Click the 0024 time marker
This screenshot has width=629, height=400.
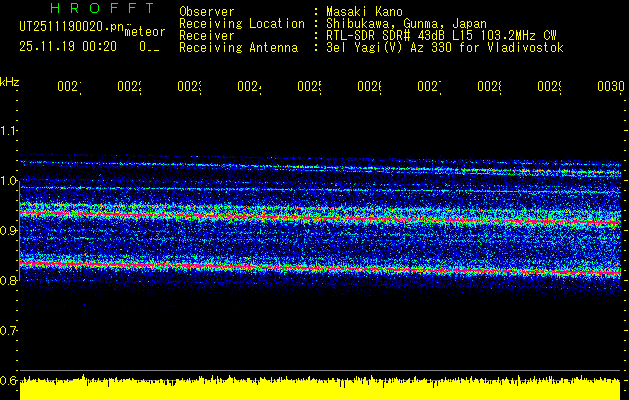(x=250, y=86)
